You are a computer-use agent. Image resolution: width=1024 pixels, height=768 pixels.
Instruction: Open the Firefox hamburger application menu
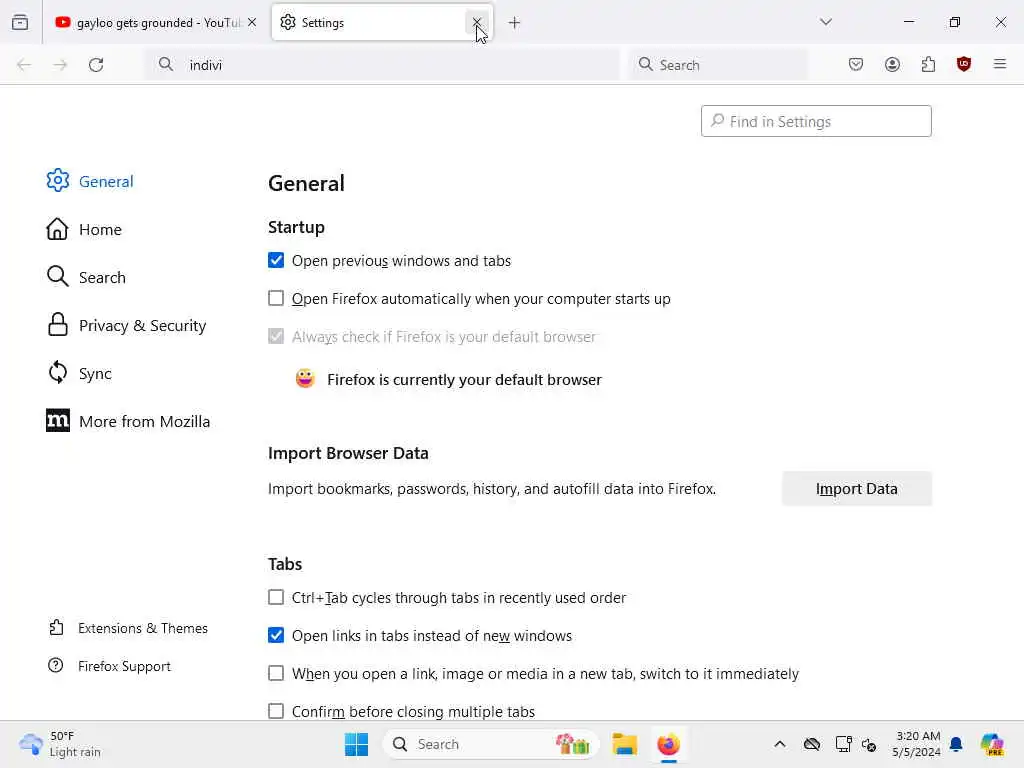pos(1000,64)
